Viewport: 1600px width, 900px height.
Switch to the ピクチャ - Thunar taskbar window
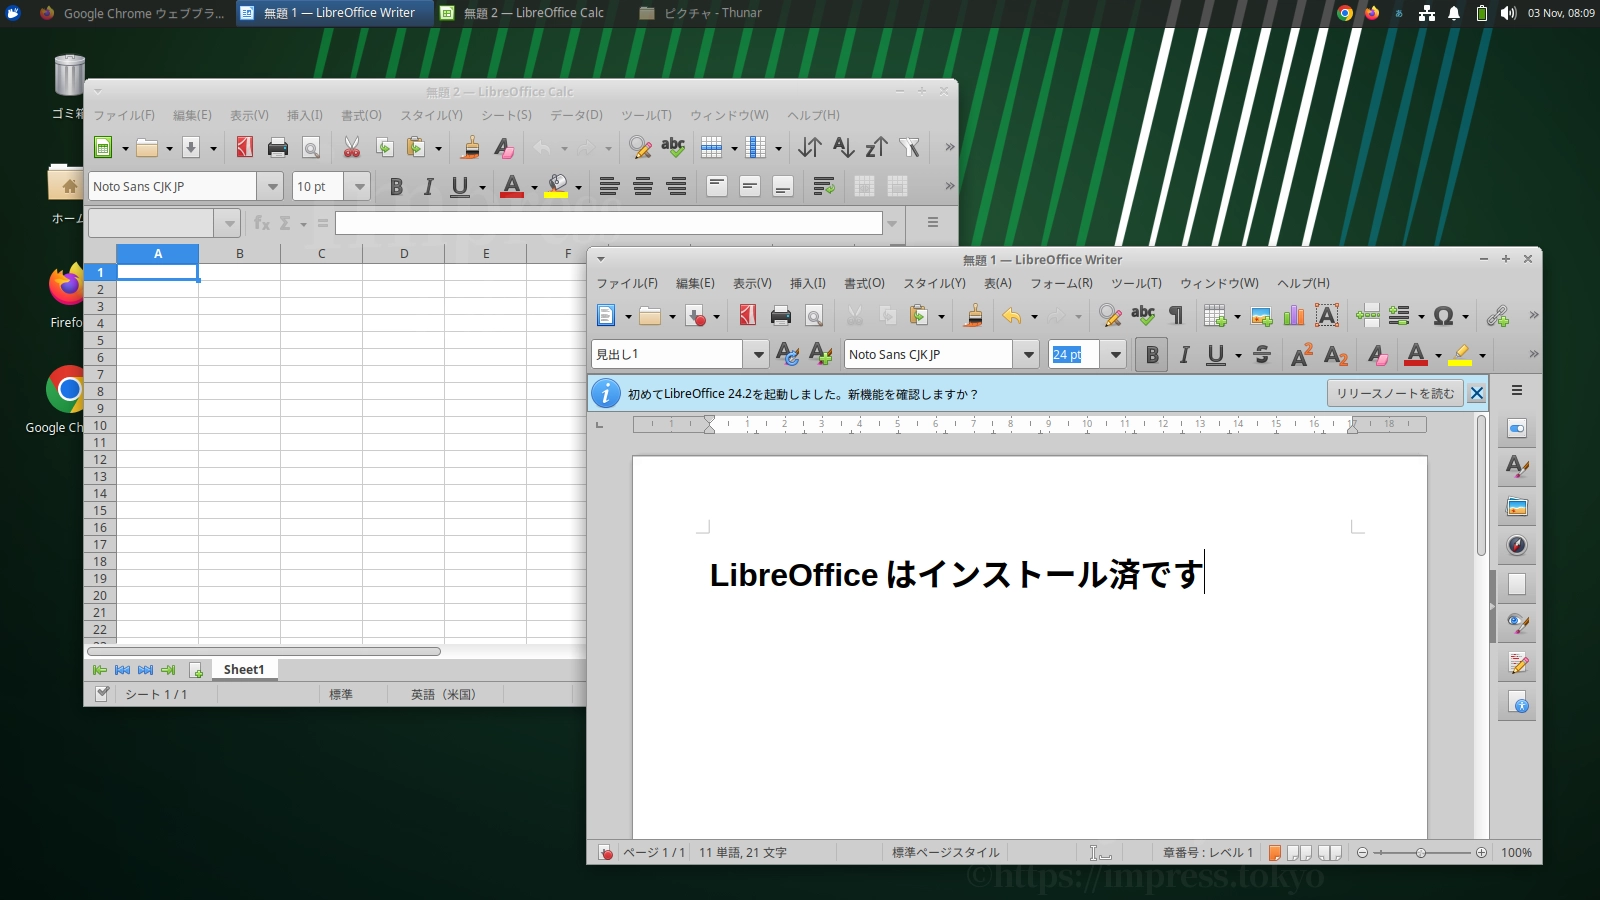(701, 13)
